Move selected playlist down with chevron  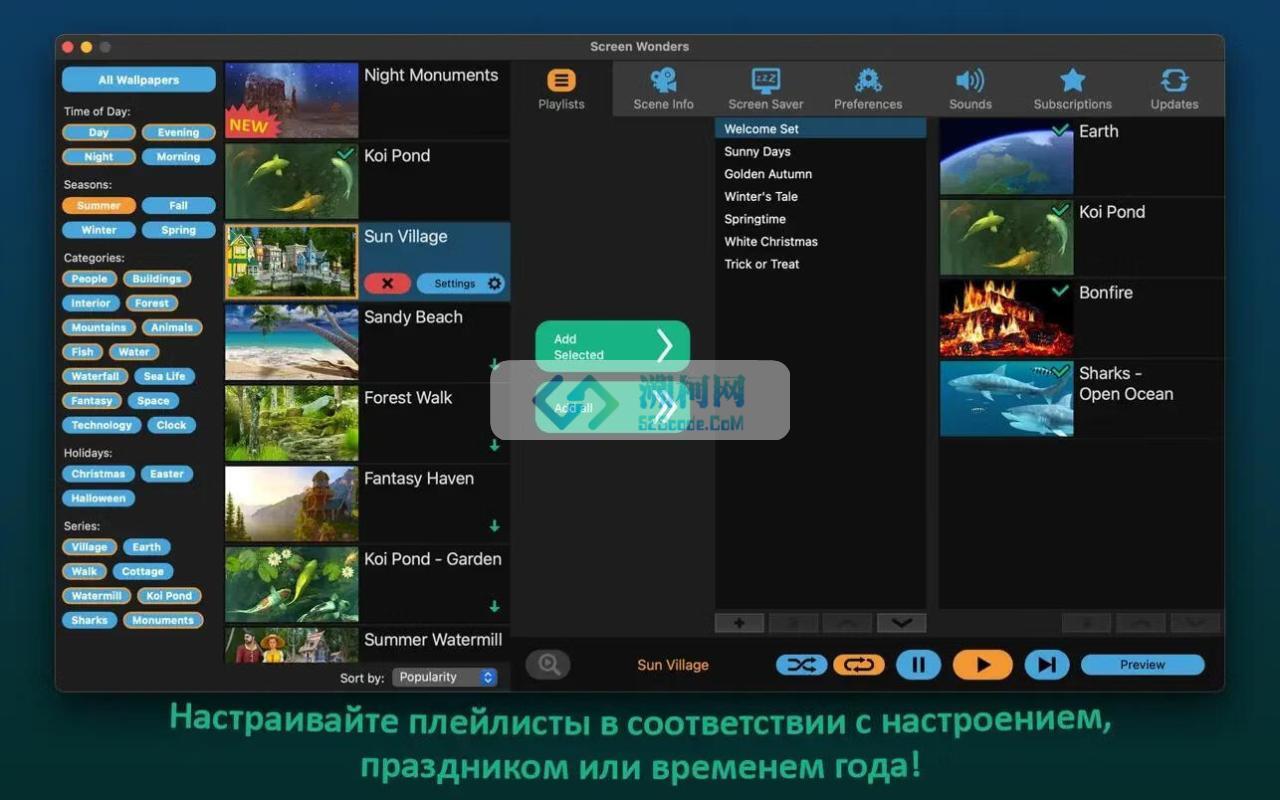point(901,622)
